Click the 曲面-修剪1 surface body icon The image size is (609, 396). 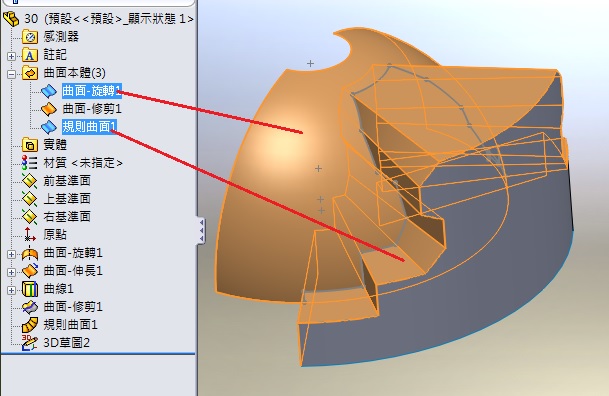(49, 109)
